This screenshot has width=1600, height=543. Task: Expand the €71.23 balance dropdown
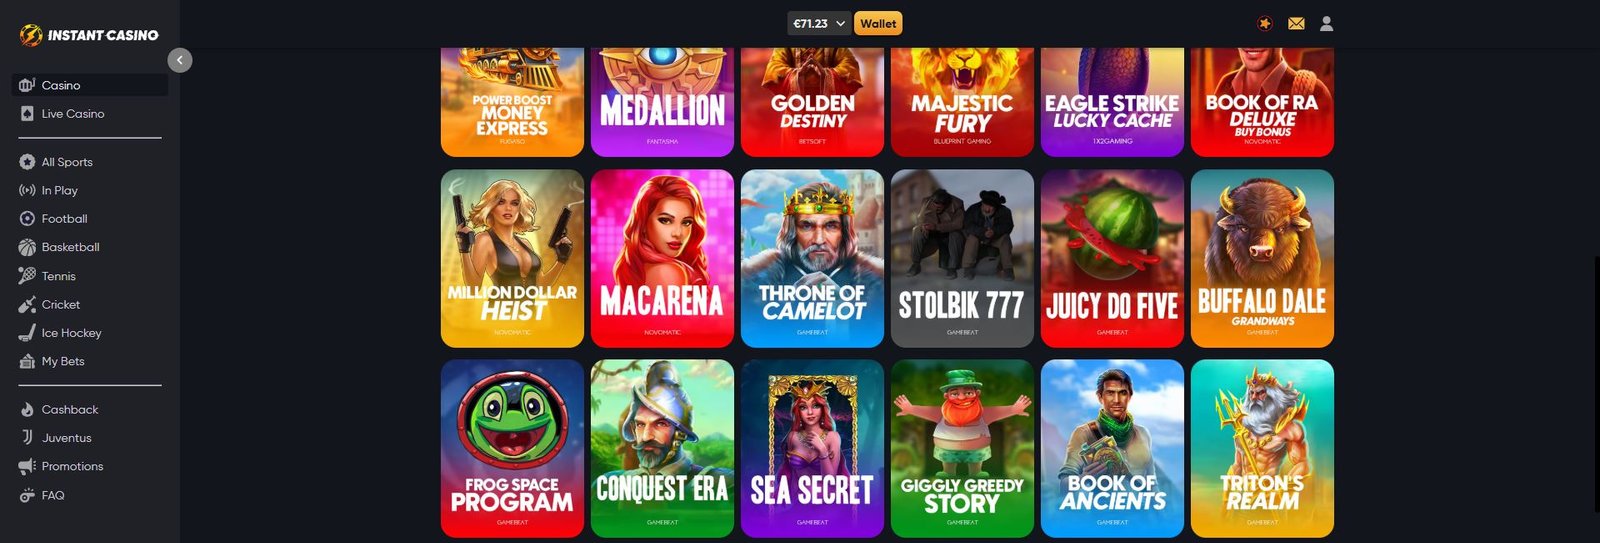pyautogui.click(x=819, y=23)
